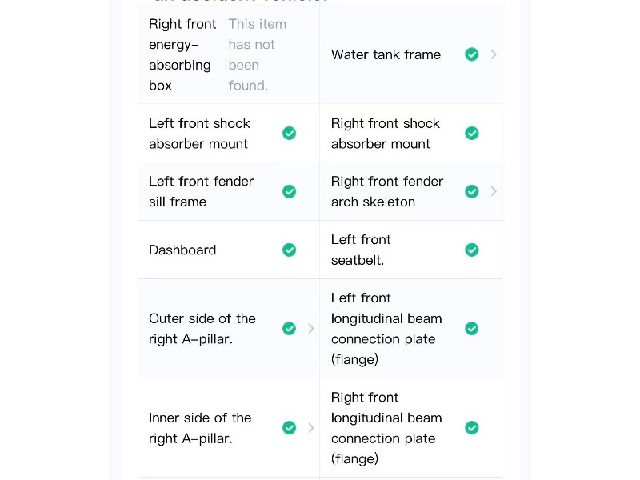Click Left front seatbelt green checkmark
640x480 pixels.
tap(472, 250)
